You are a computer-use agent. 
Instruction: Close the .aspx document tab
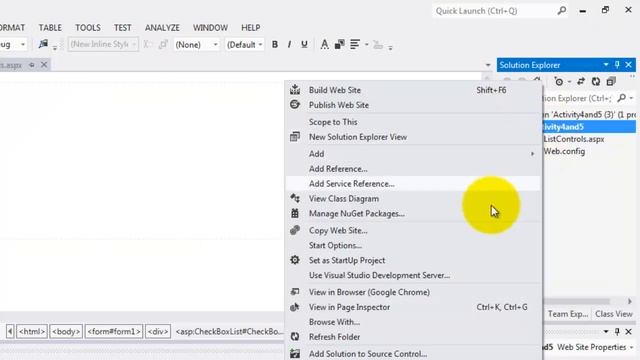(44, 65)
